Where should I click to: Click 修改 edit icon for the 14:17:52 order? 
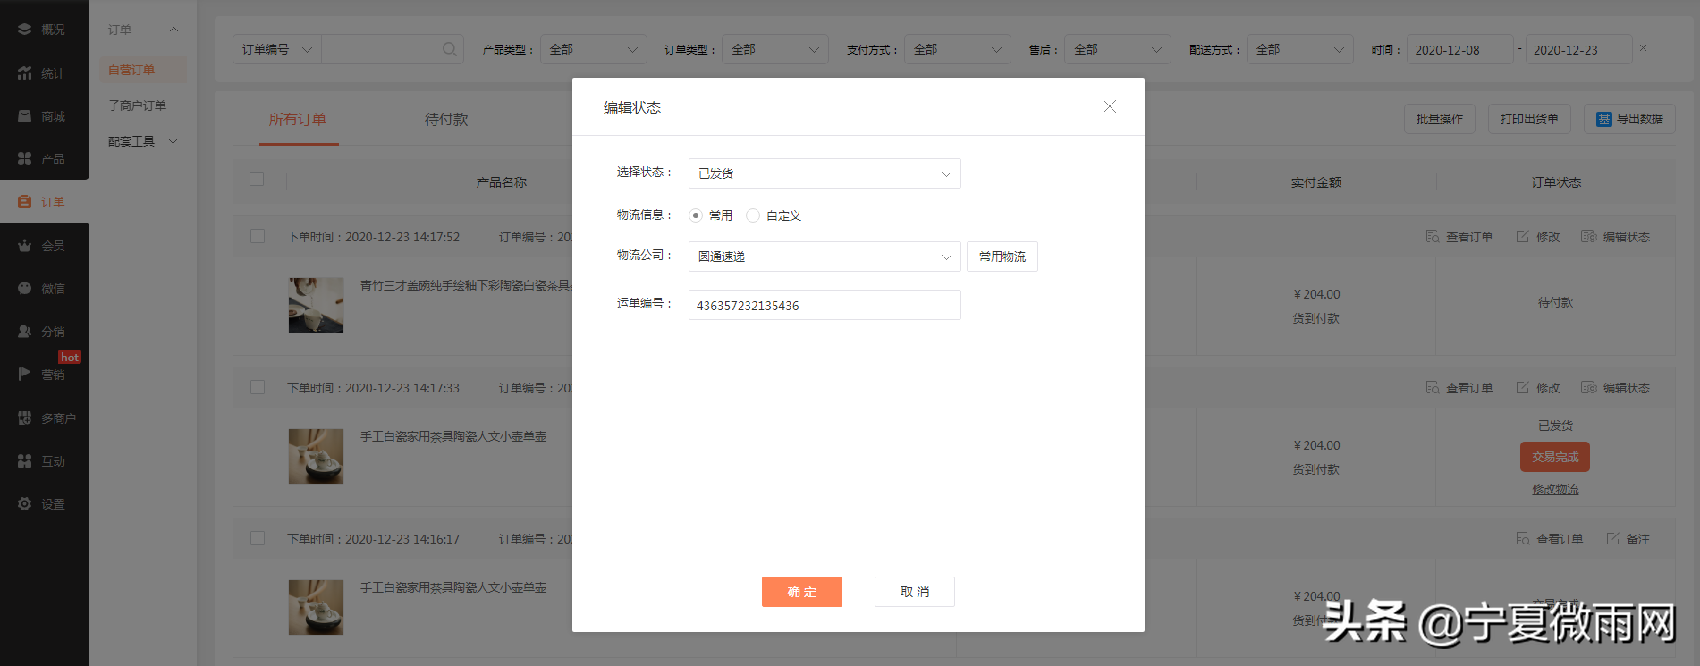(x=1522, y=237)
